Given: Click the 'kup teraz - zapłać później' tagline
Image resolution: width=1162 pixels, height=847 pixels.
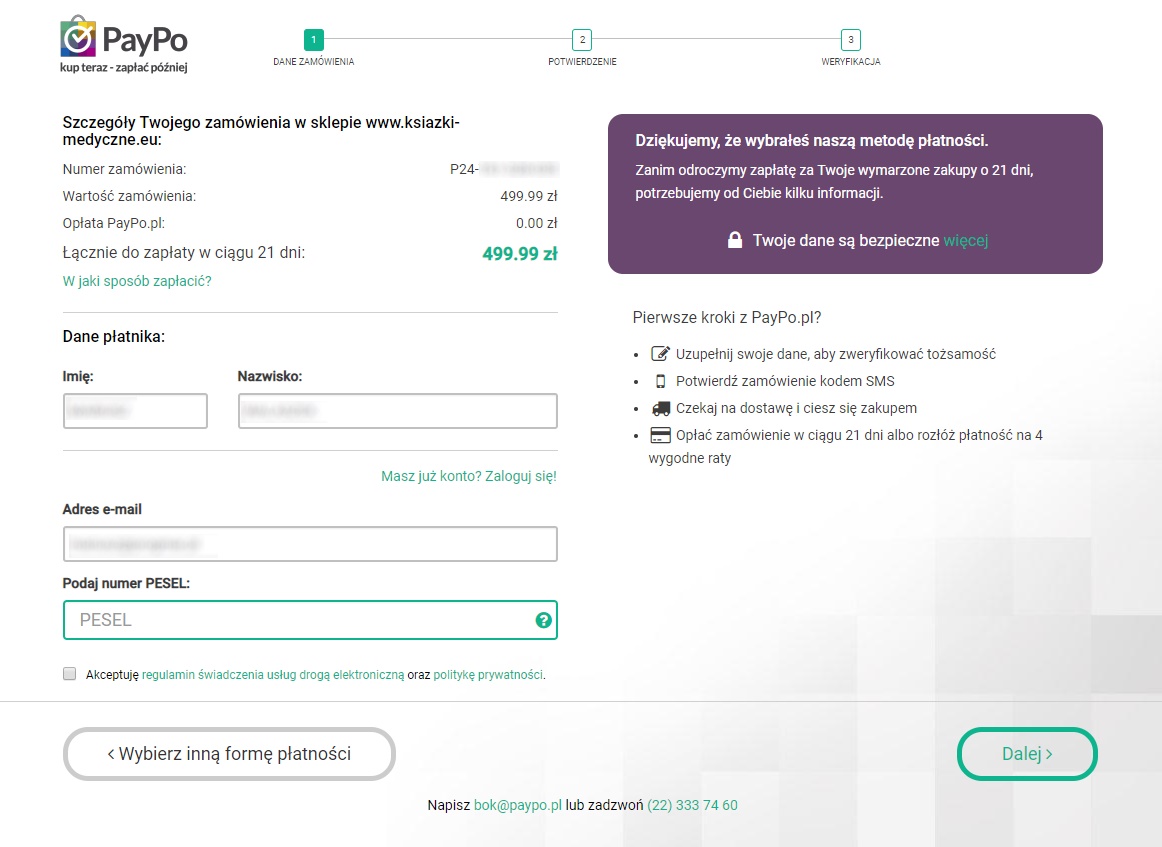Looking at the screenshot, I should (x=124, y=67).
